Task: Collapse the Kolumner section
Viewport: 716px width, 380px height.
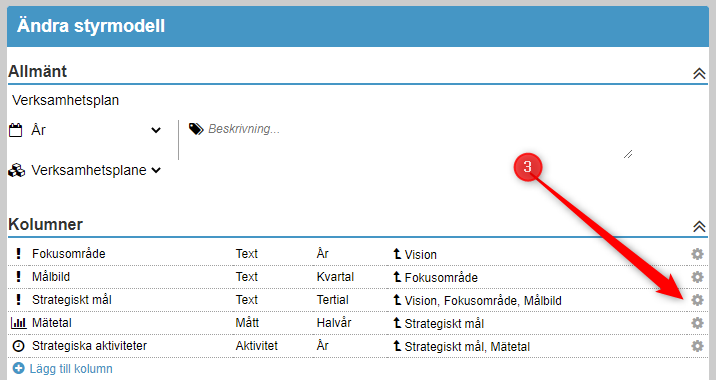Action: point(699,226)
